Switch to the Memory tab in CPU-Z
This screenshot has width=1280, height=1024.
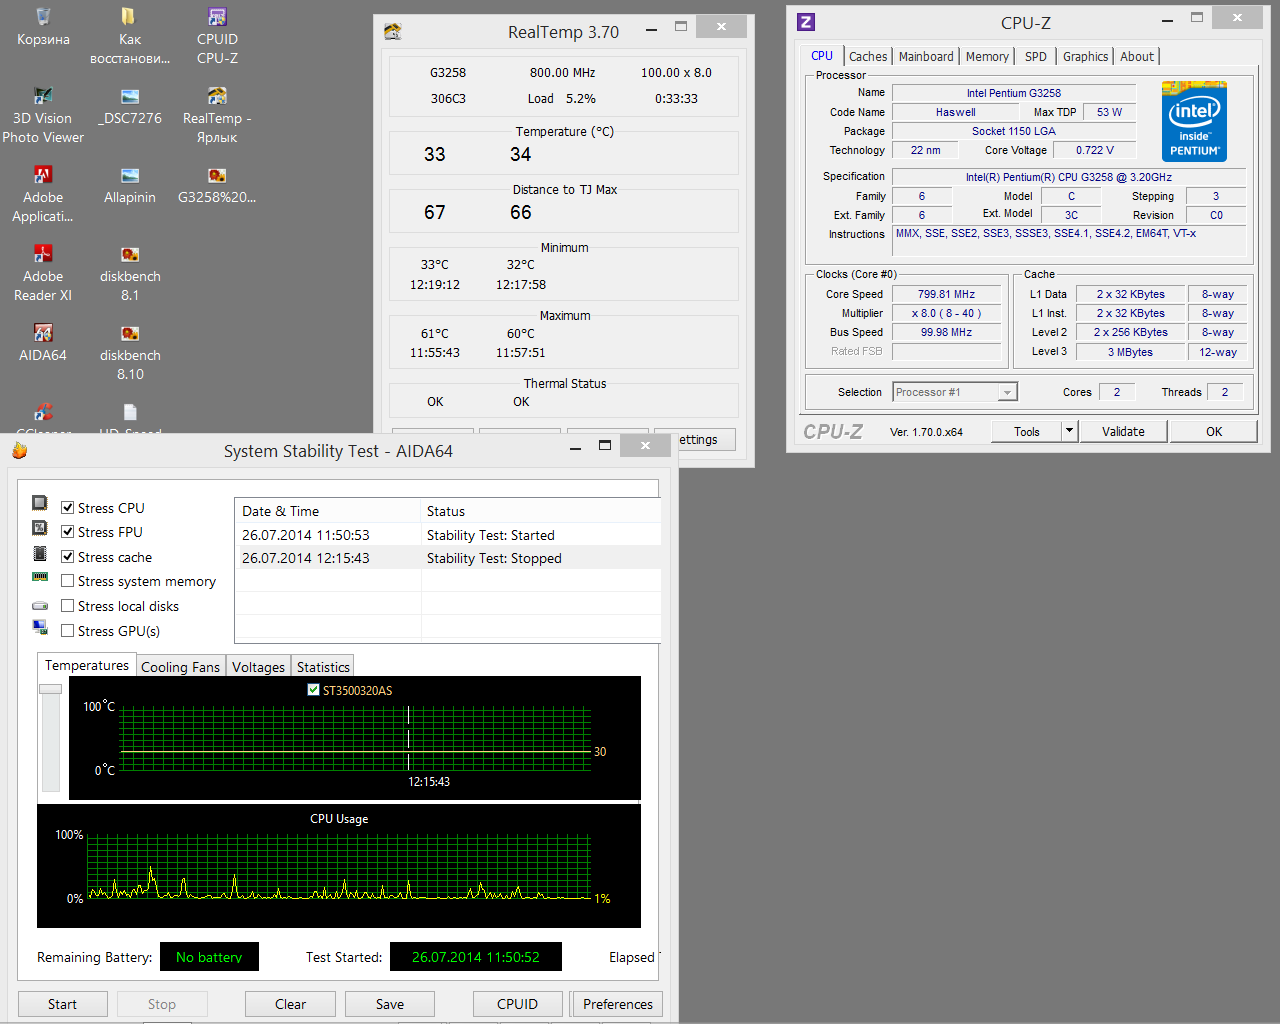tap(987, 57)
